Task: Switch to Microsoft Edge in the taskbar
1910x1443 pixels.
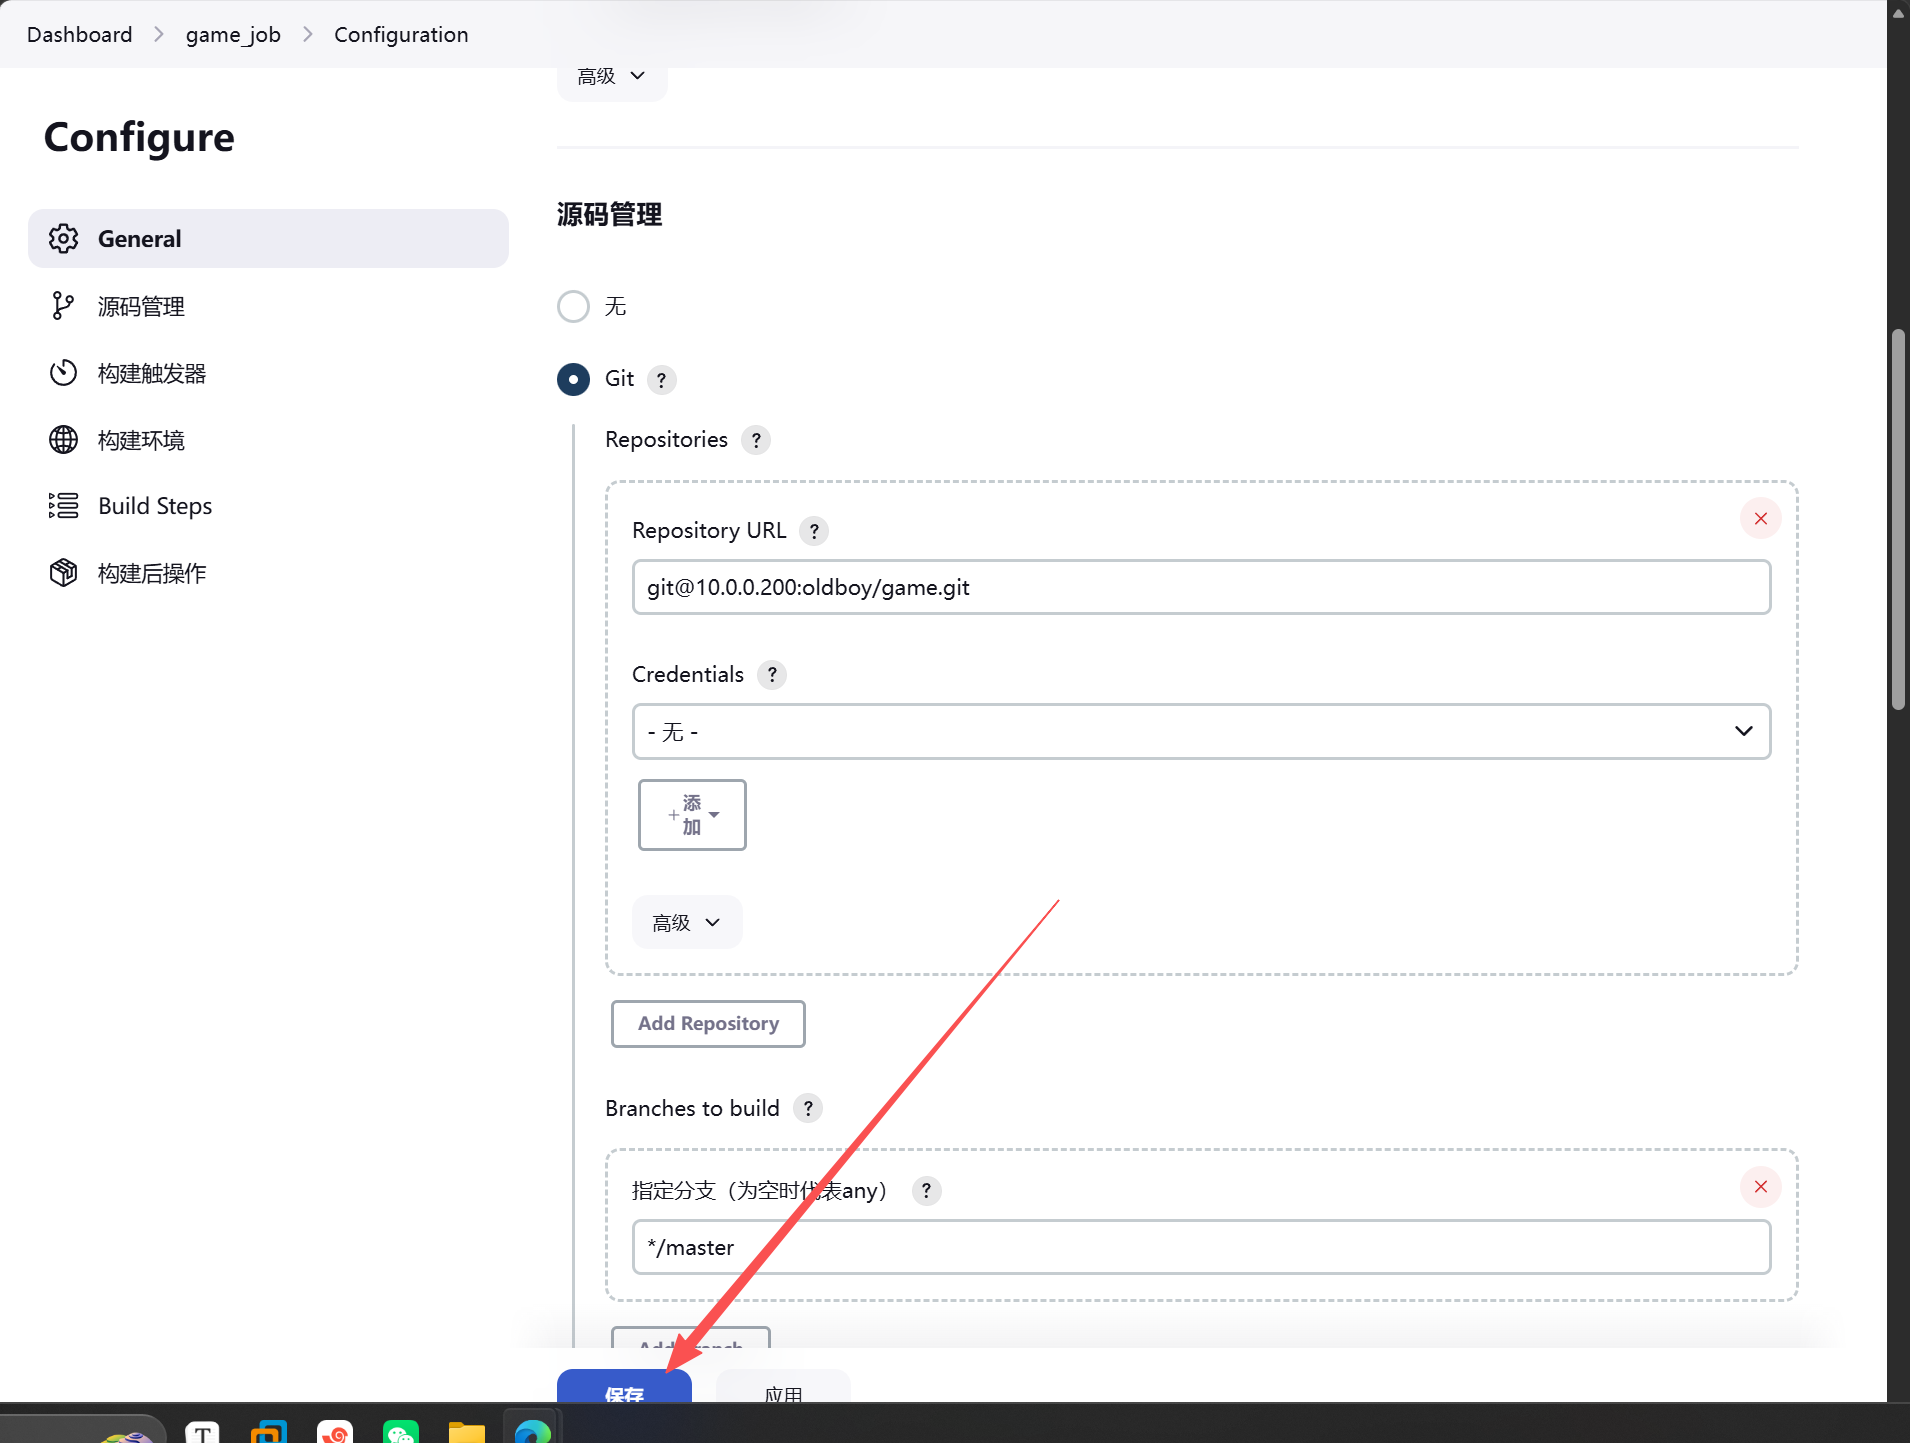Action: point(533,1431)
